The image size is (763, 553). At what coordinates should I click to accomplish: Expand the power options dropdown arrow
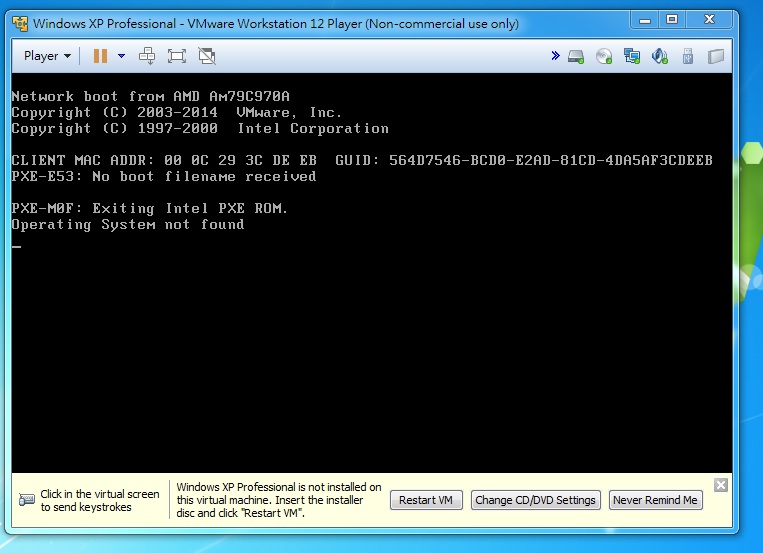click(x=122, y=56)
